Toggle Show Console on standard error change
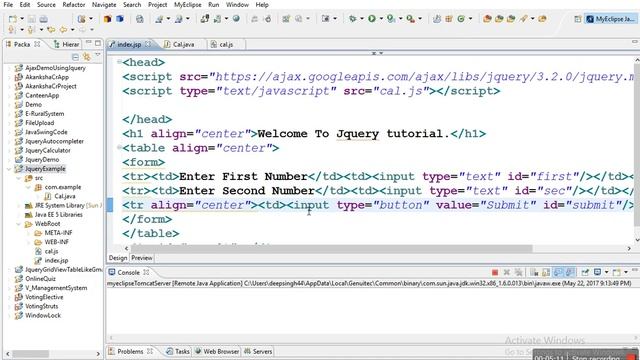This screenshot has width=640, height=360. pyautogui.click(x=570, y=272)
